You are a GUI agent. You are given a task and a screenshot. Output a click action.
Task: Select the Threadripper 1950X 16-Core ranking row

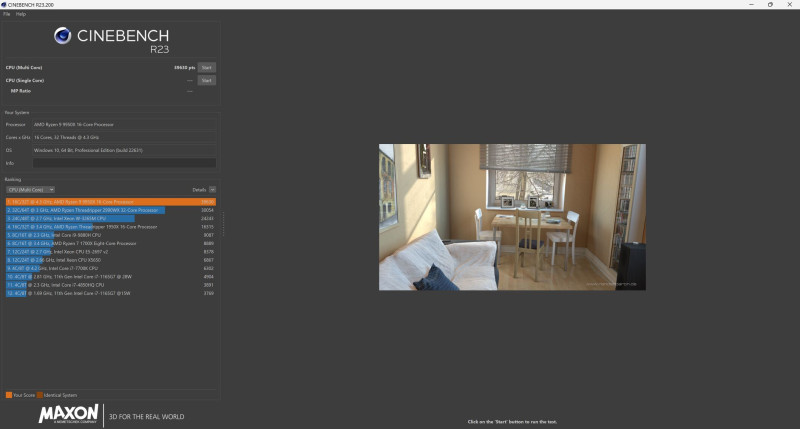click(x=111, y=227)
